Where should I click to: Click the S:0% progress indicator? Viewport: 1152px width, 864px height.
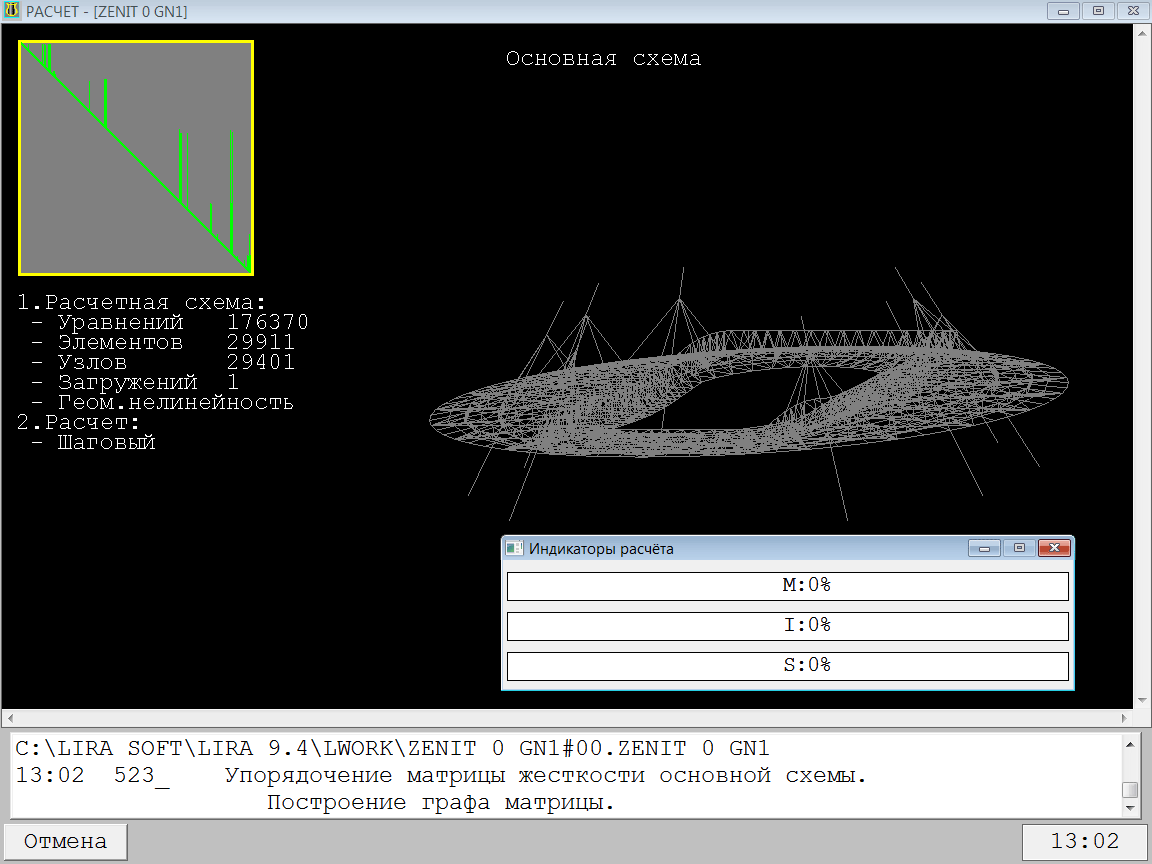pyautogui.click(x=787, y=666)
